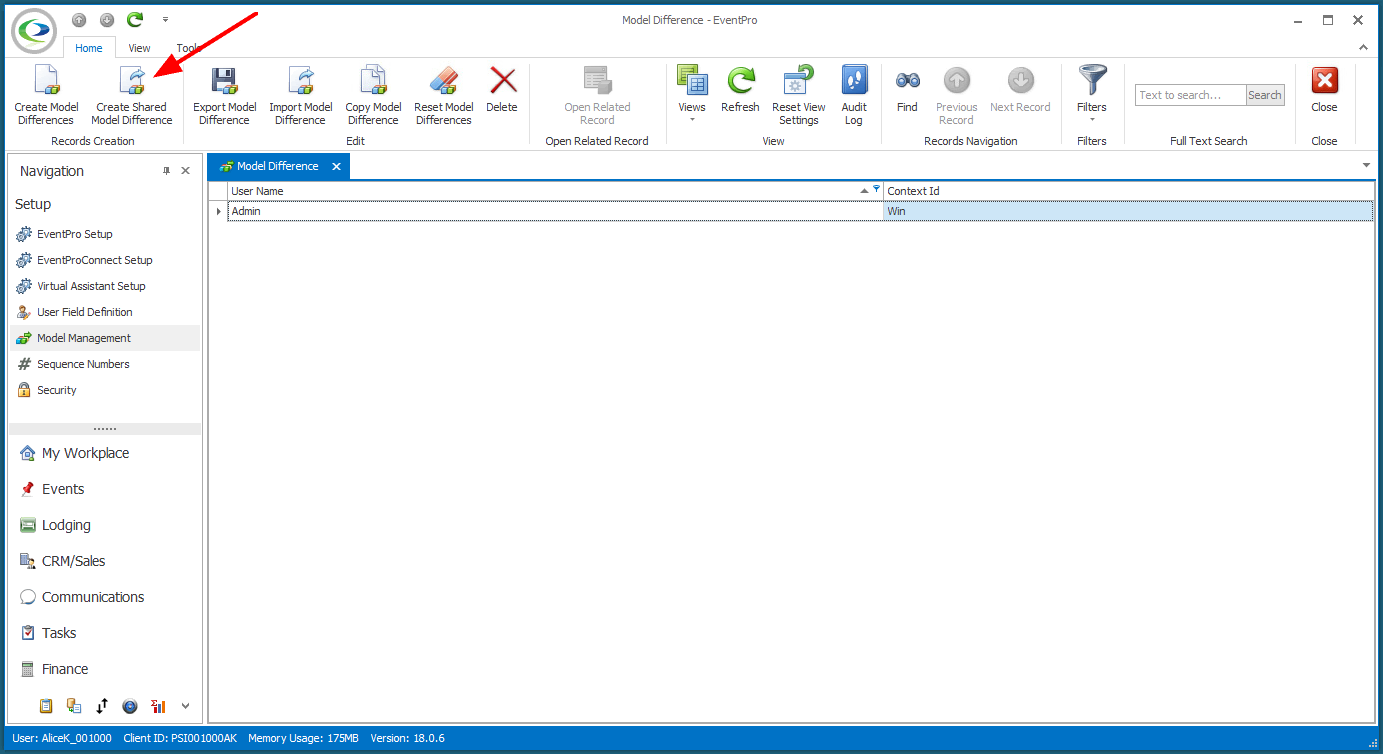Screen dimensions: 1383x754
Task: Open CRM/Sales navigation group
Action: click(x=73, y=561)
